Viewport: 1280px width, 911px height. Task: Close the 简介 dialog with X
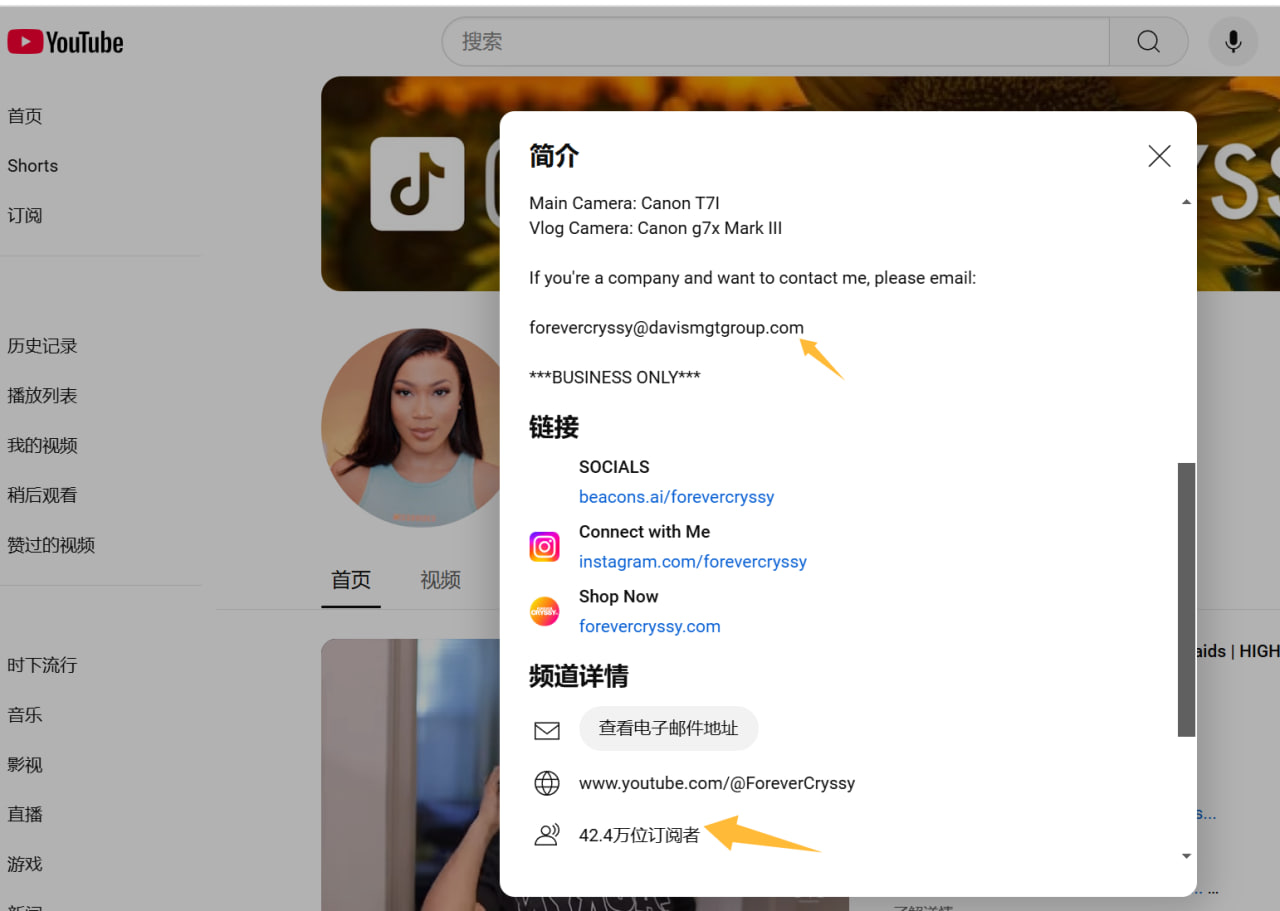pyautogui.click(x=1159, y=156)
